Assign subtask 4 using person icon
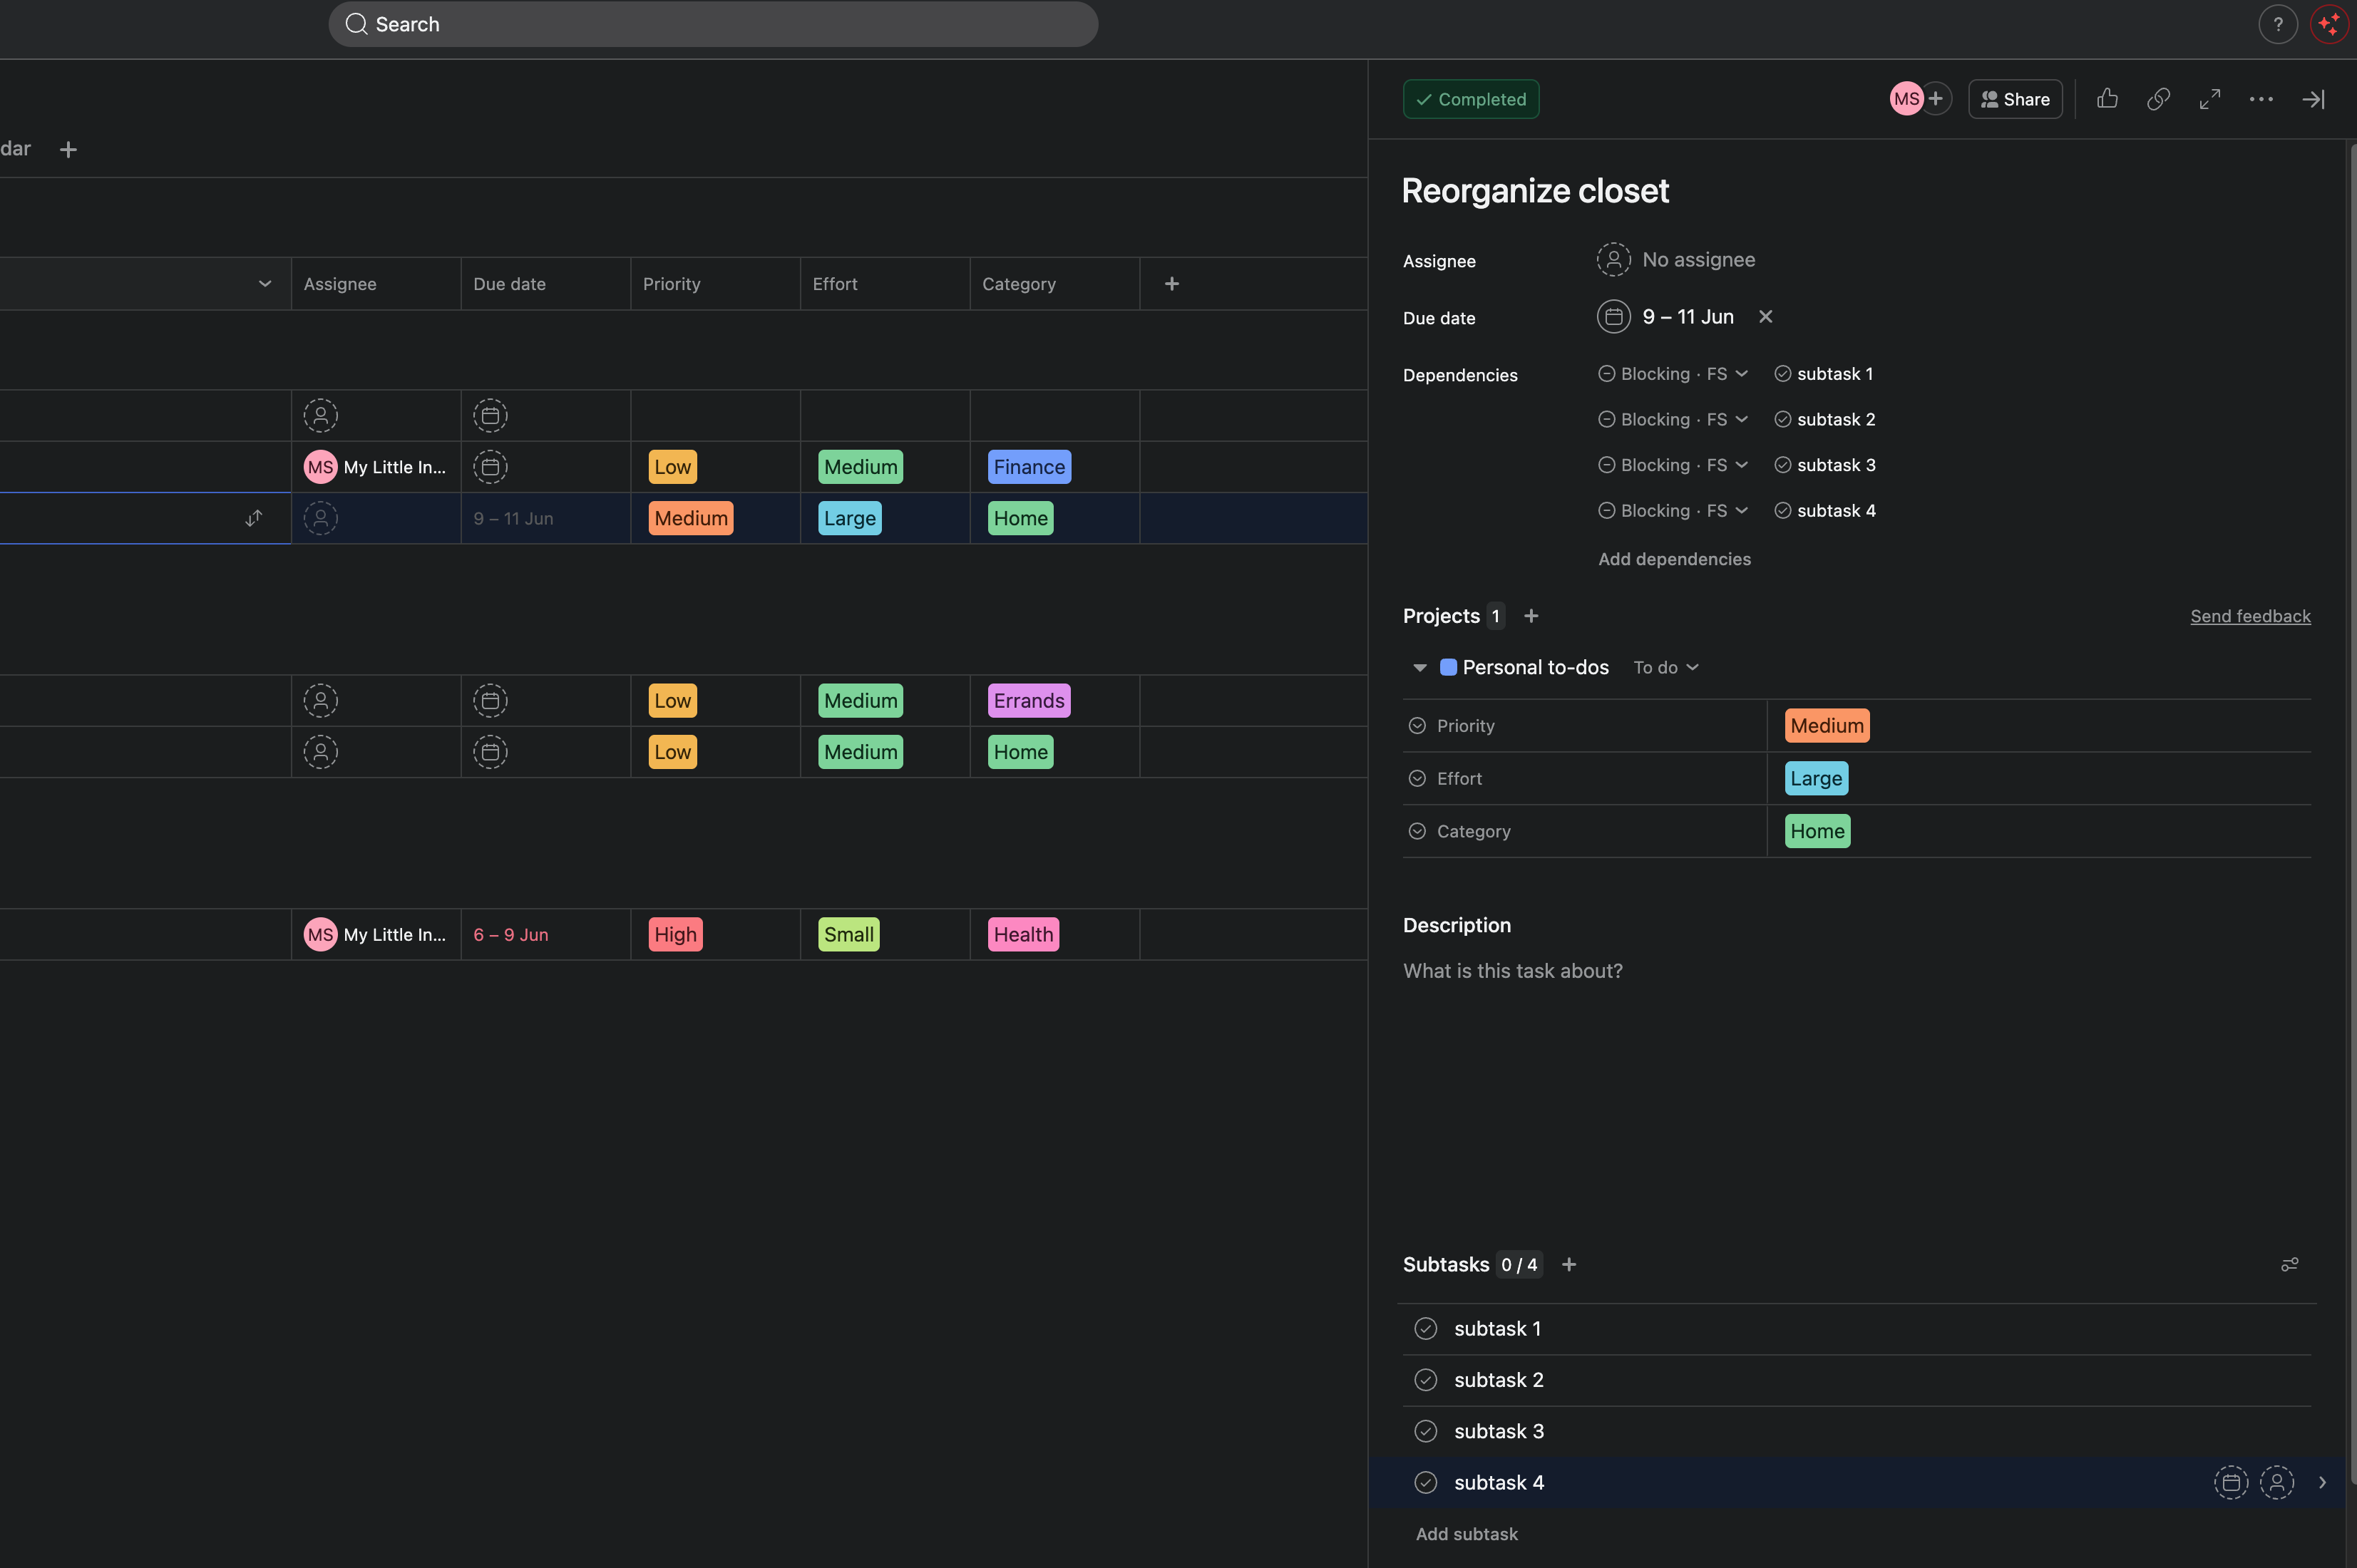 (x=2277, y=1483)
